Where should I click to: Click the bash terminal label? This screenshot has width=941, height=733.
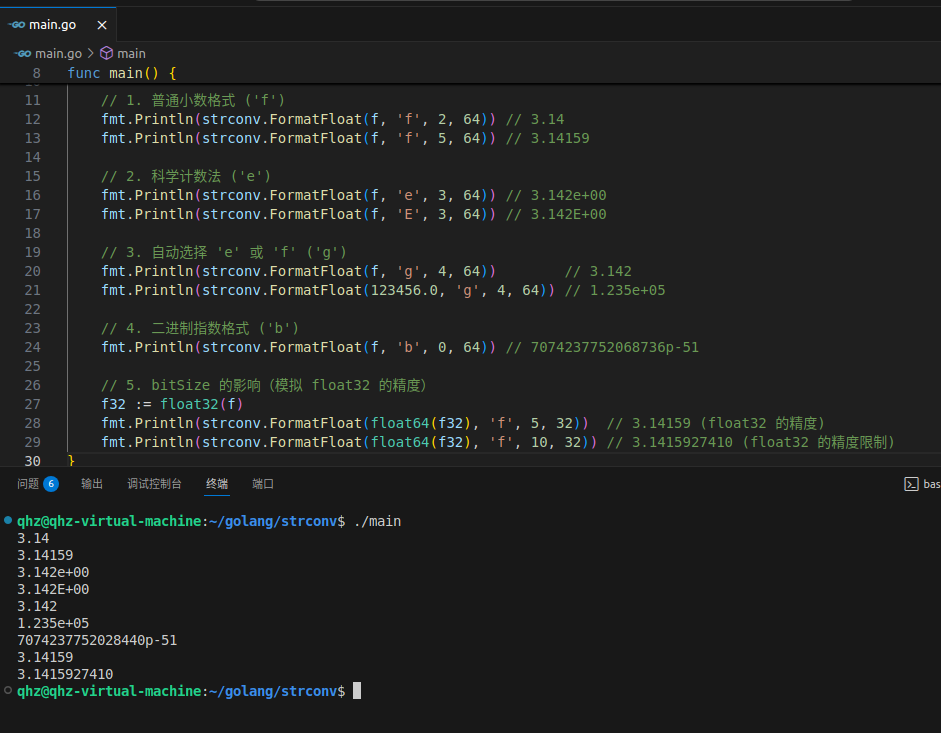931,484
